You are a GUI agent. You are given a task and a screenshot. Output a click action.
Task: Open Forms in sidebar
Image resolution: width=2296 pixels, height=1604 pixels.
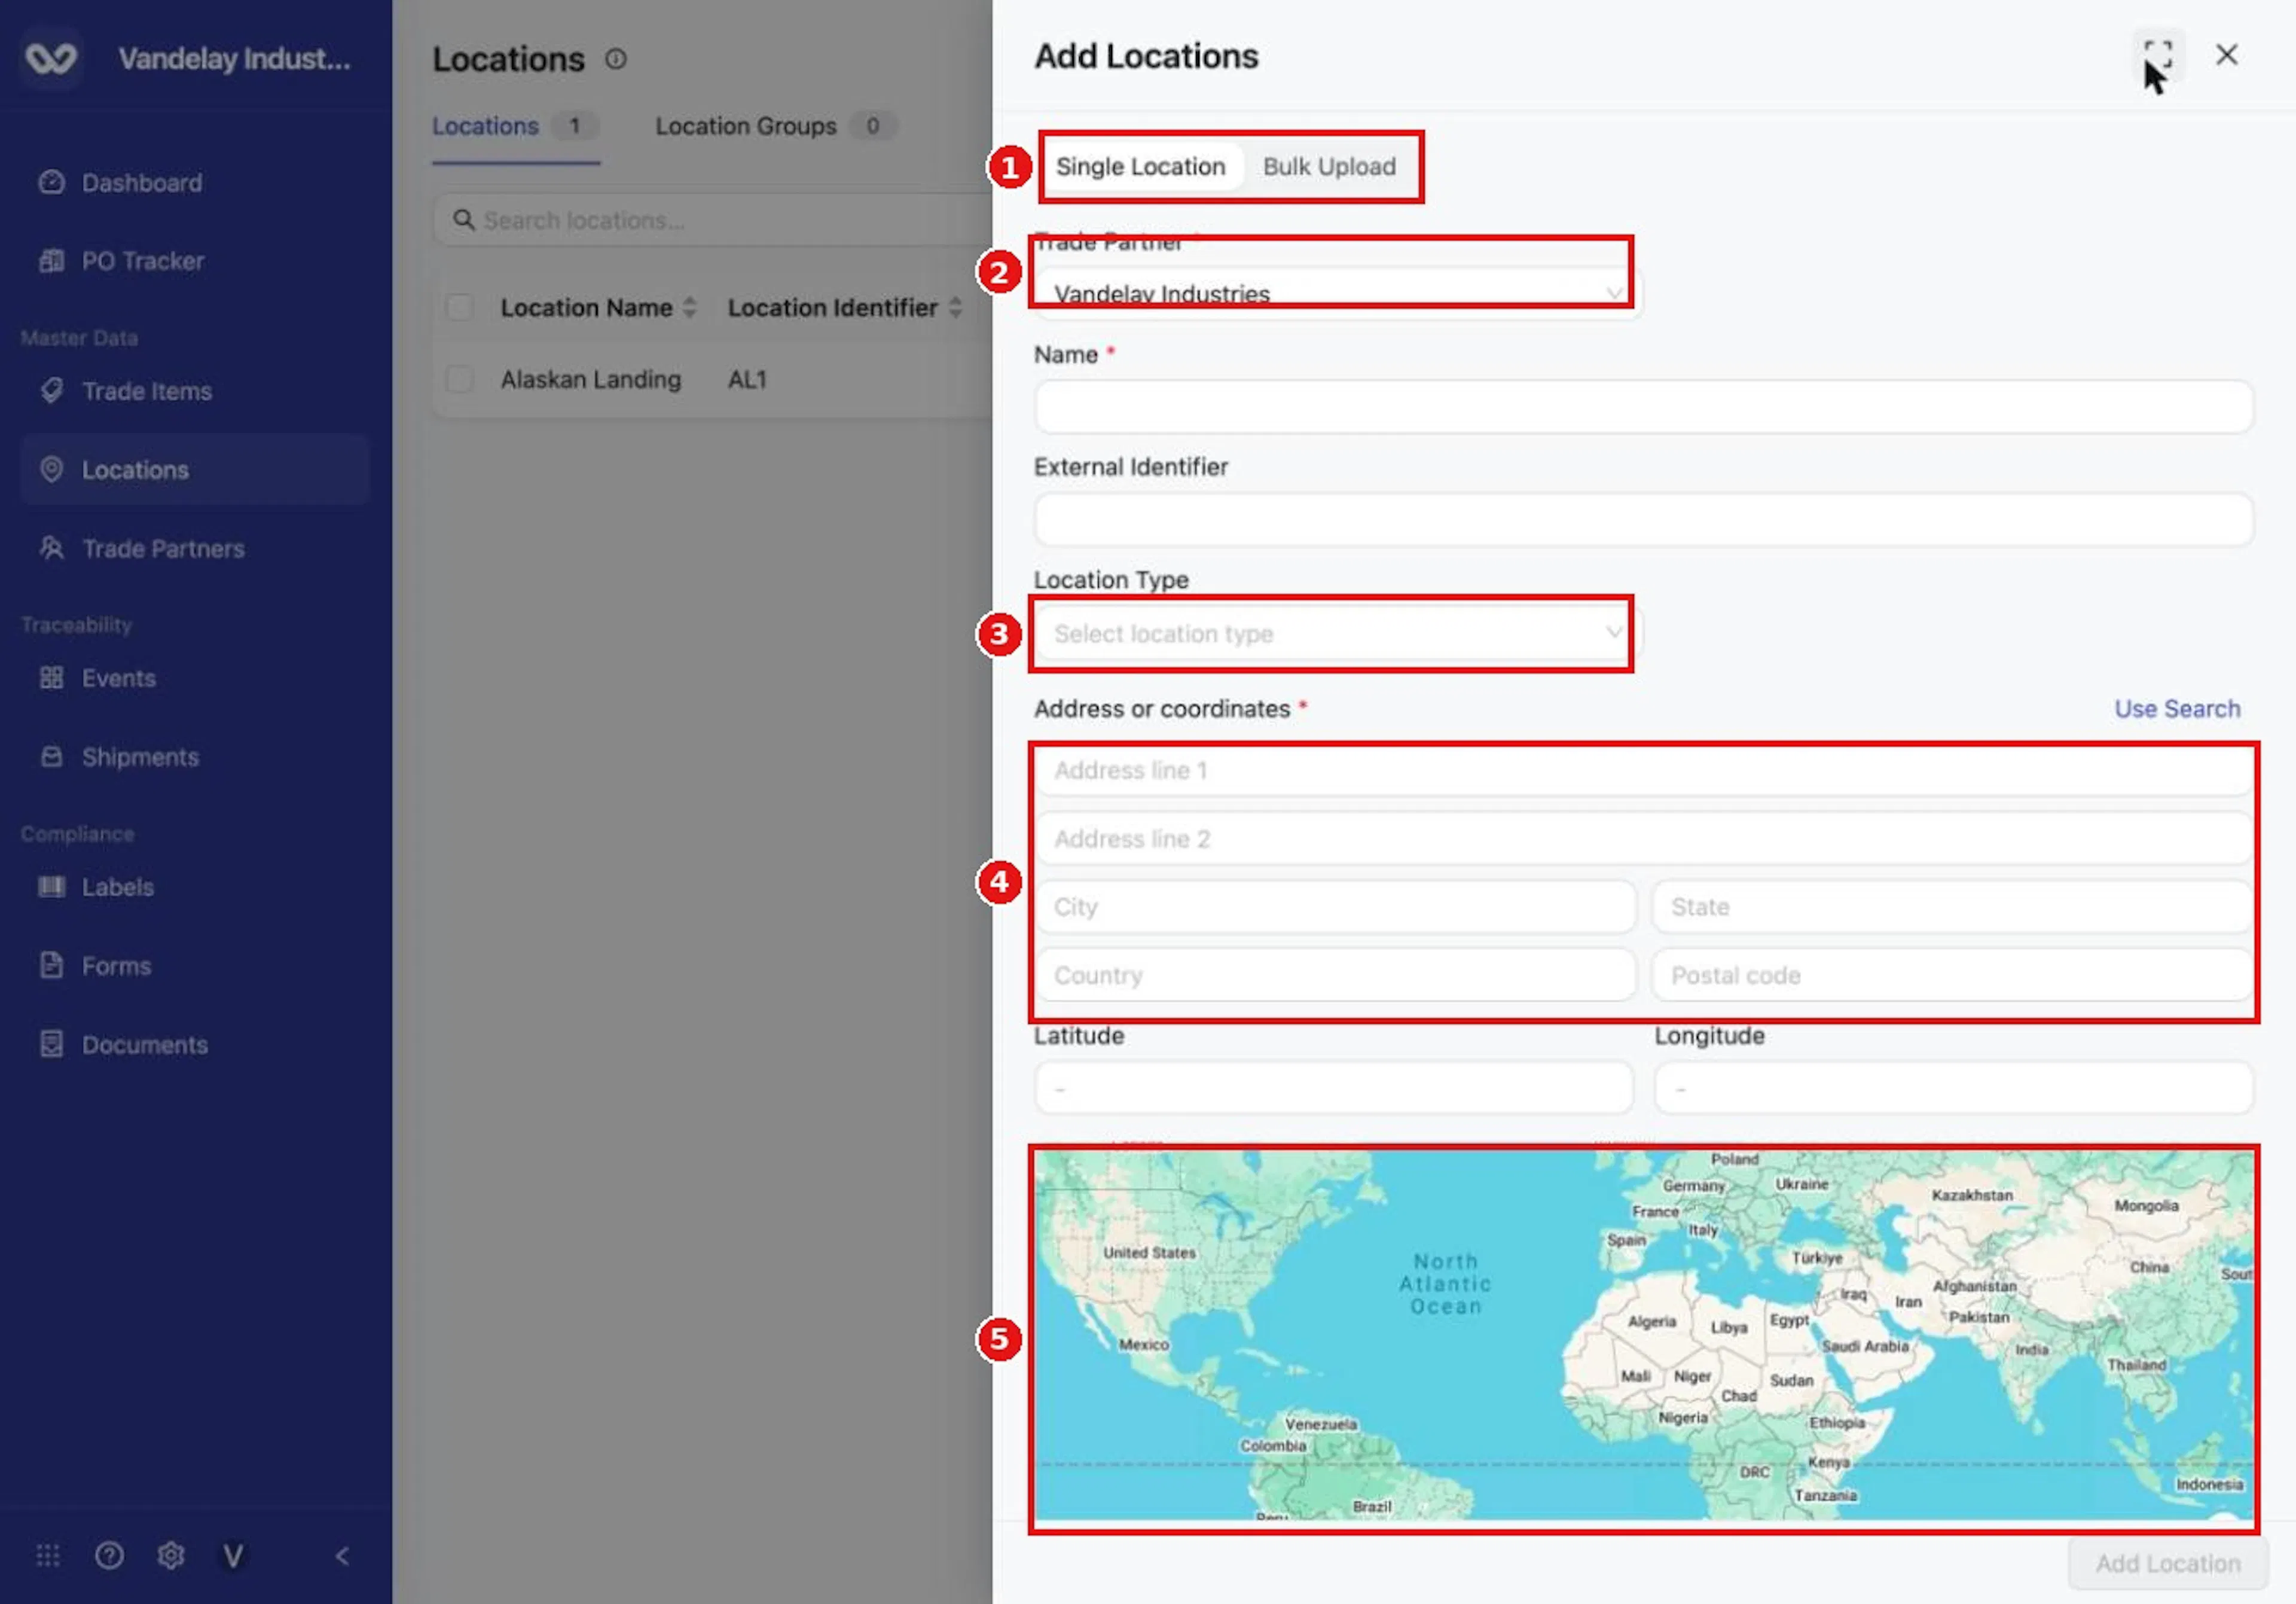coord(95,966)
